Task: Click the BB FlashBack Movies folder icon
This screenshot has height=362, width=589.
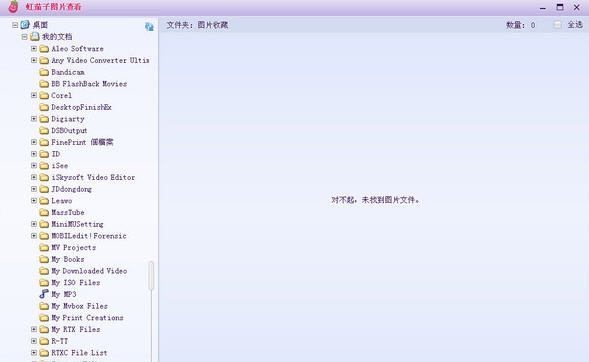Action: click(44, 84)
